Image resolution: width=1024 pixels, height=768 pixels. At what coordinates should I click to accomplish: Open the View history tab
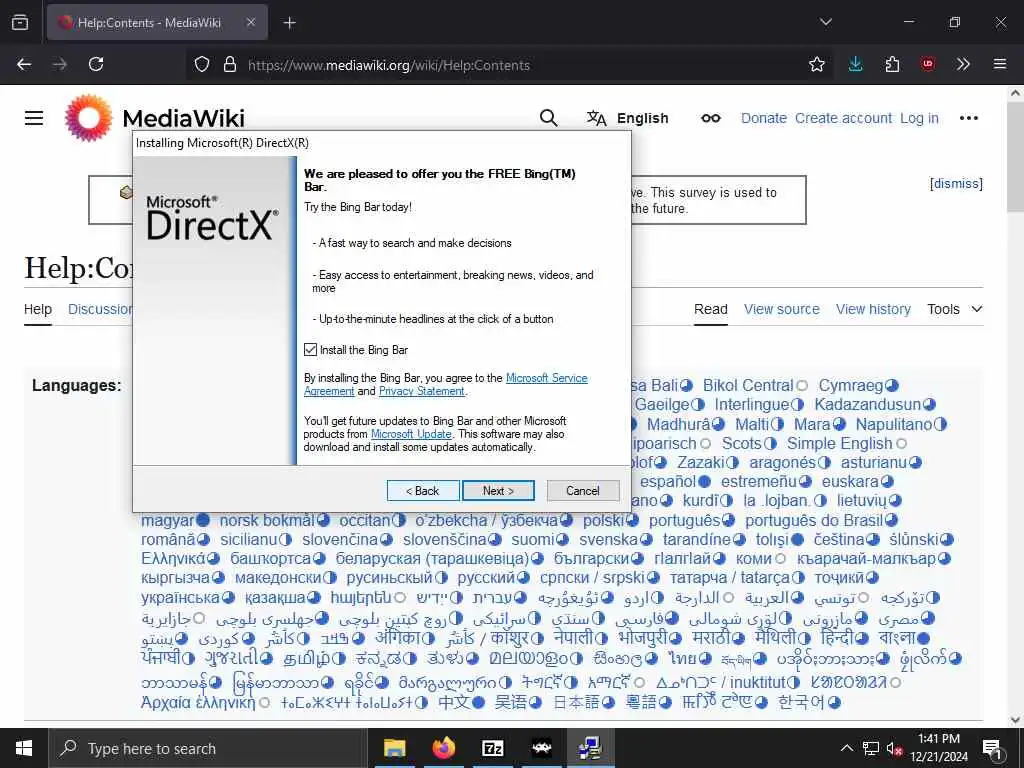coord(873,309)
